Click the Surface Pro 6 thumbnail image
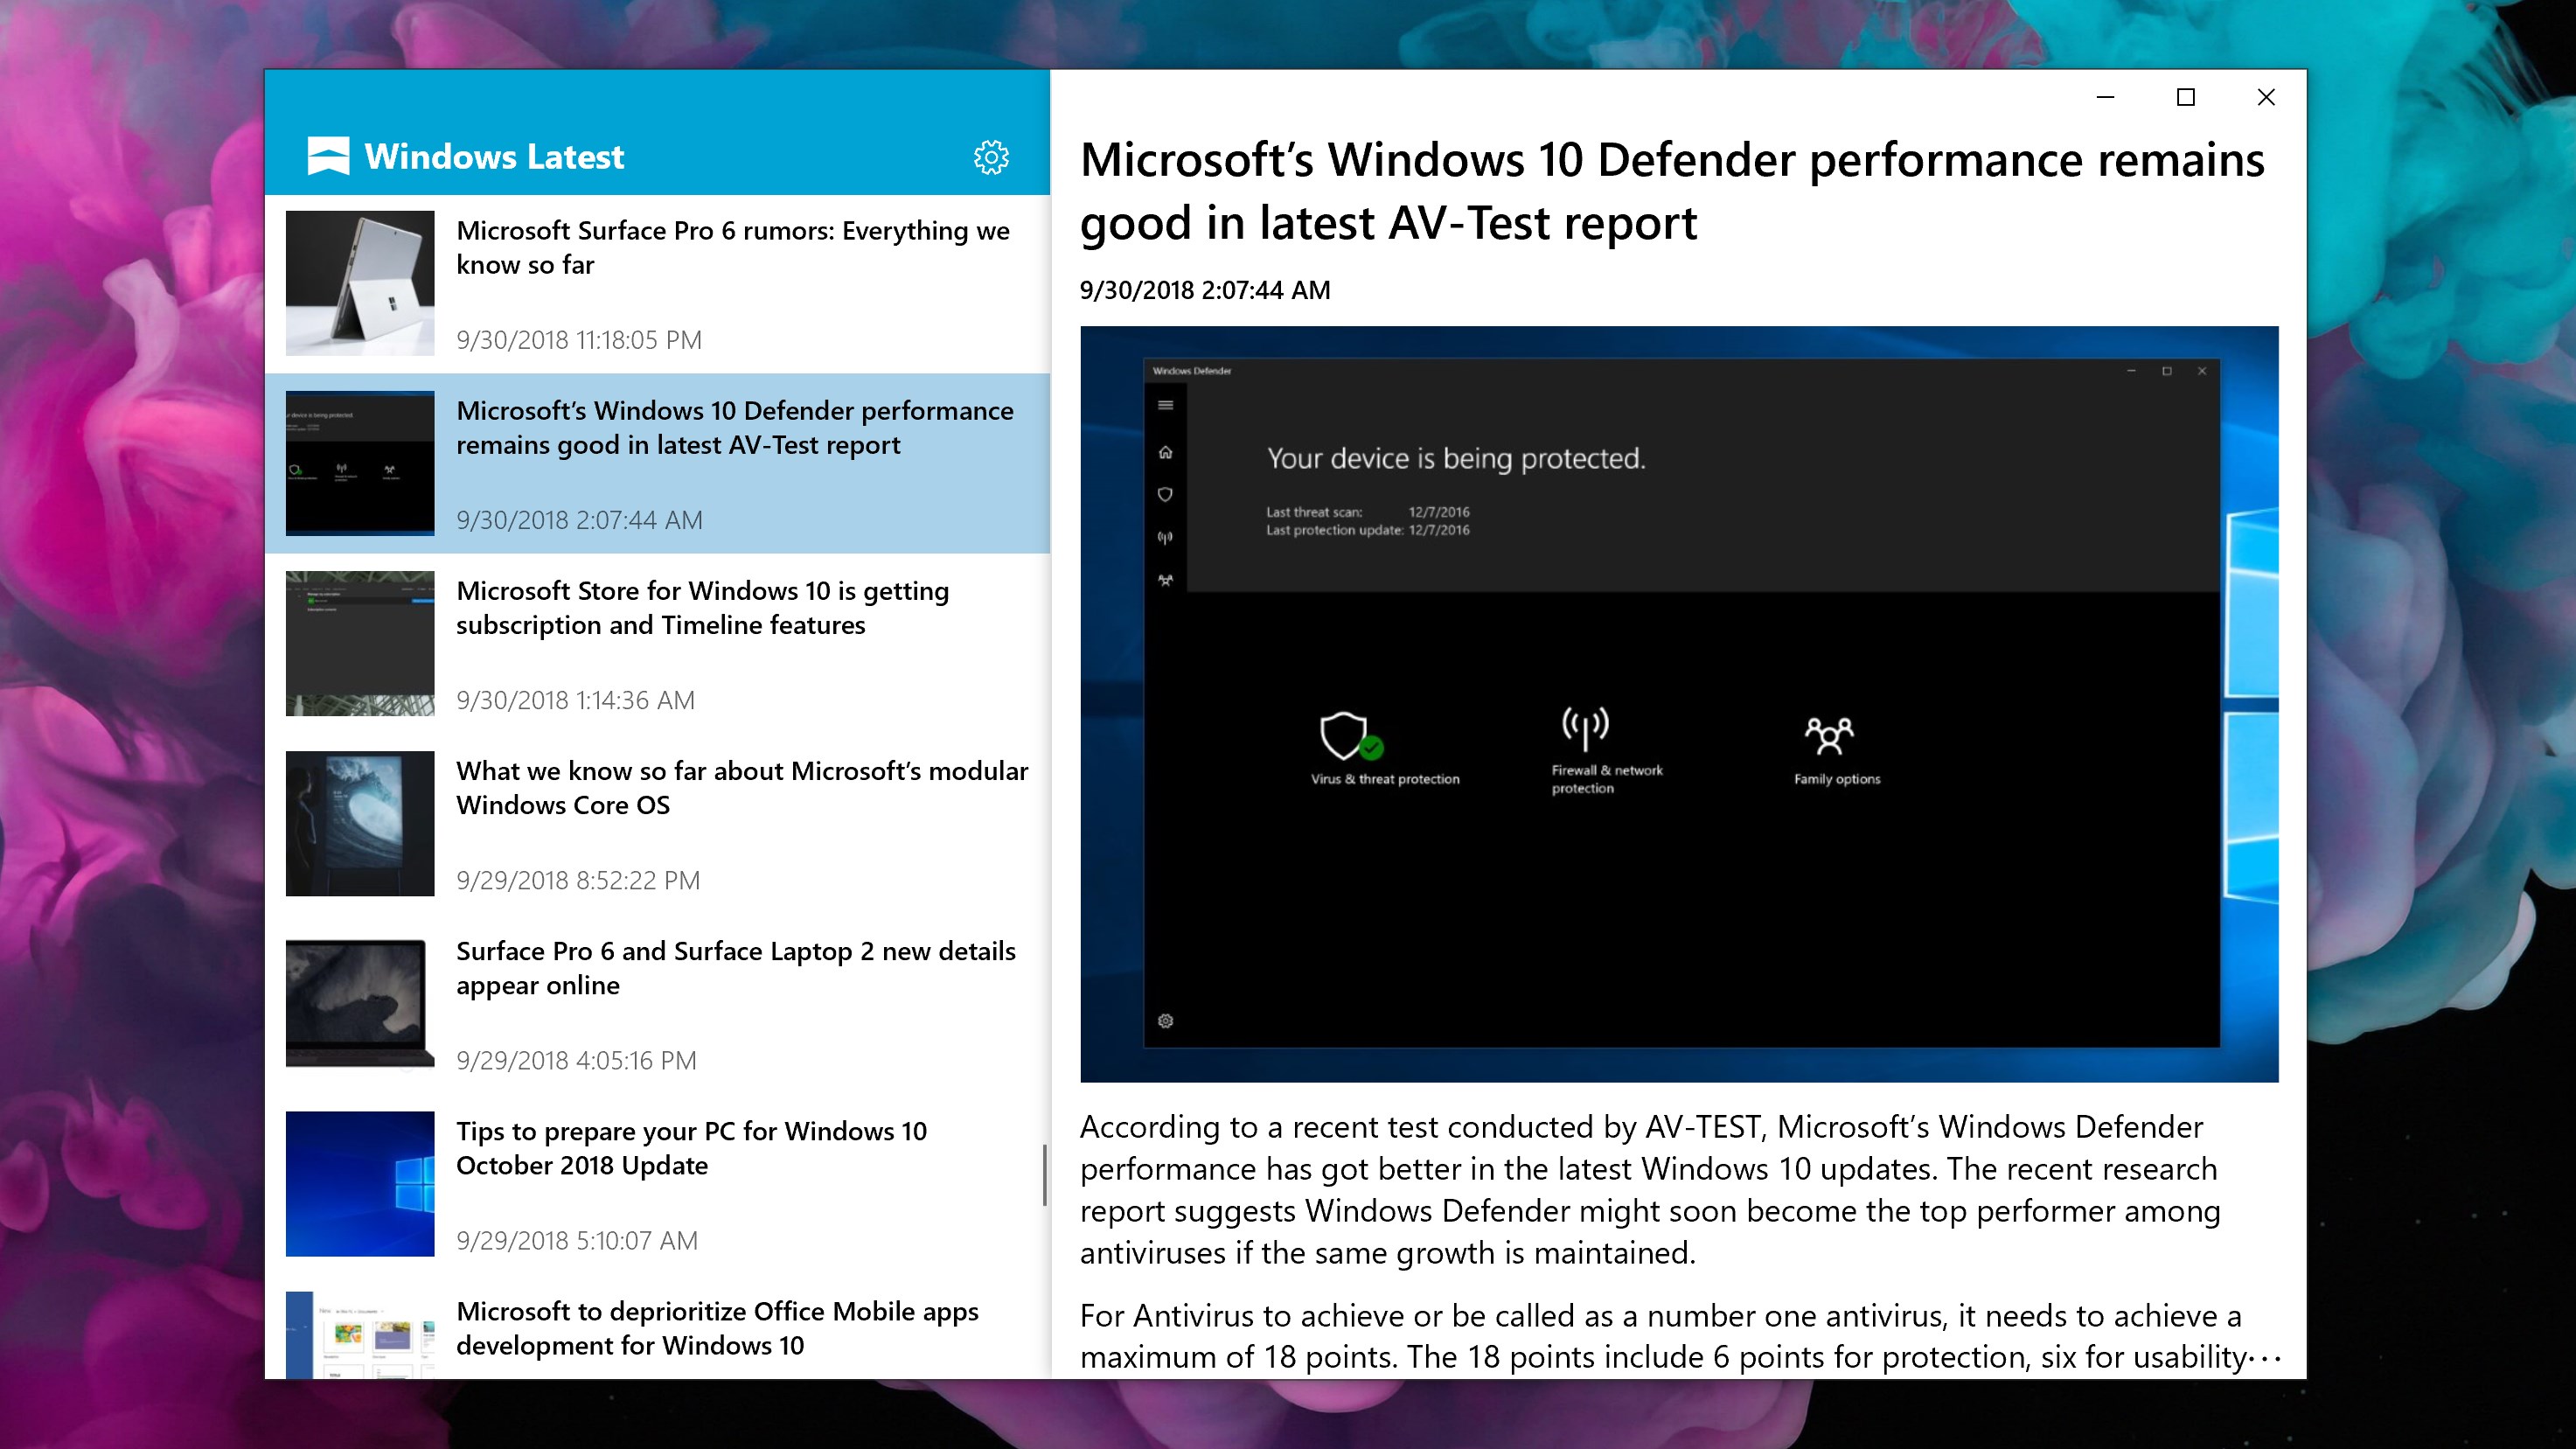 click(x=360, y=283)
